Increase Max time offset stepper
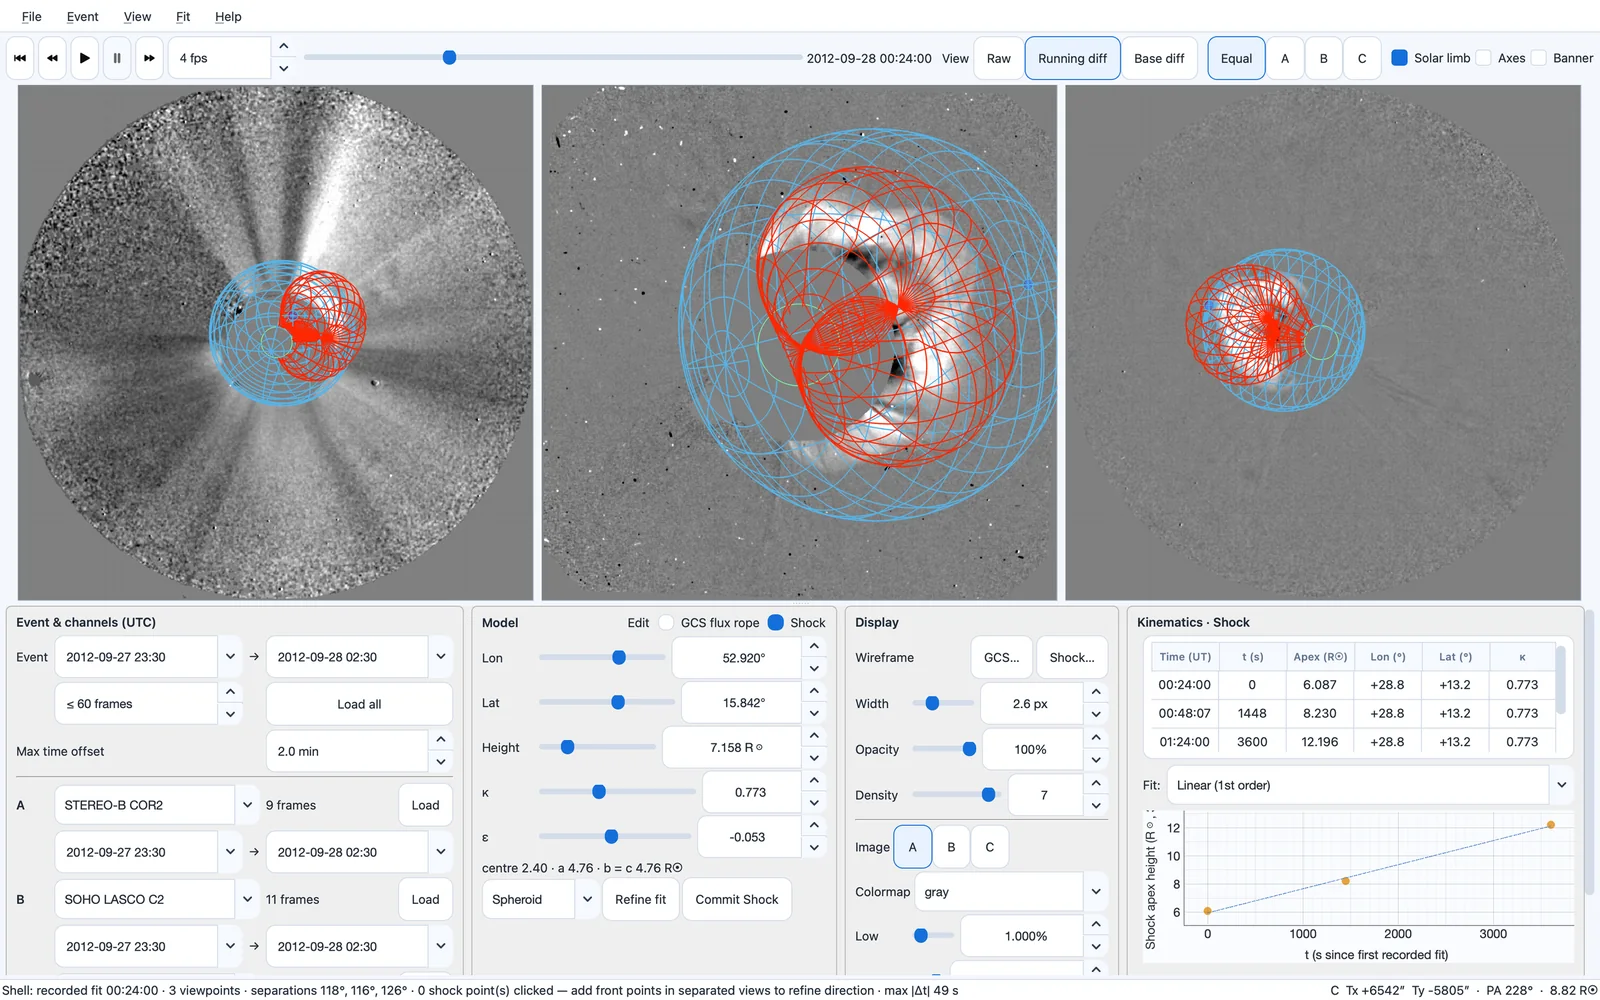Screen dimensions: 1600x1000 [441, 740]
